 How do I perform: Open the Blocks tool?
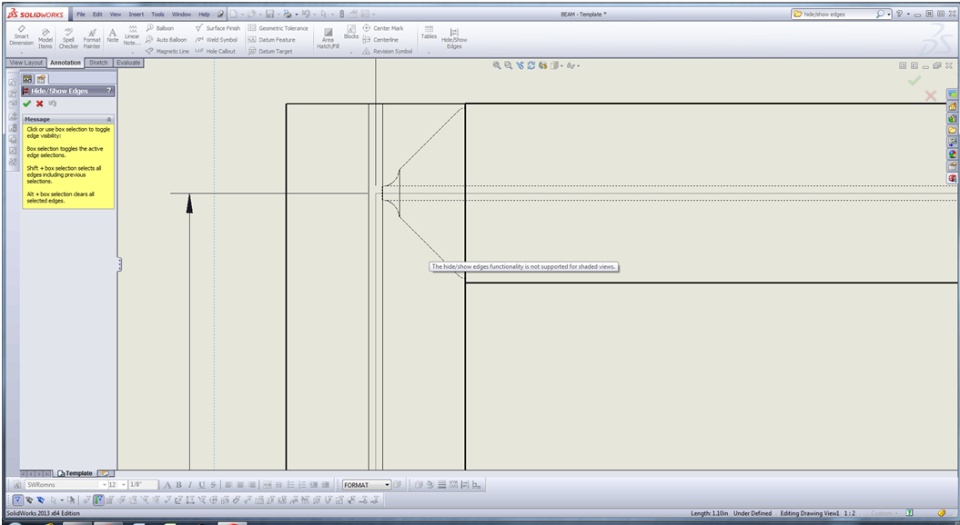(x=351, y=33)
